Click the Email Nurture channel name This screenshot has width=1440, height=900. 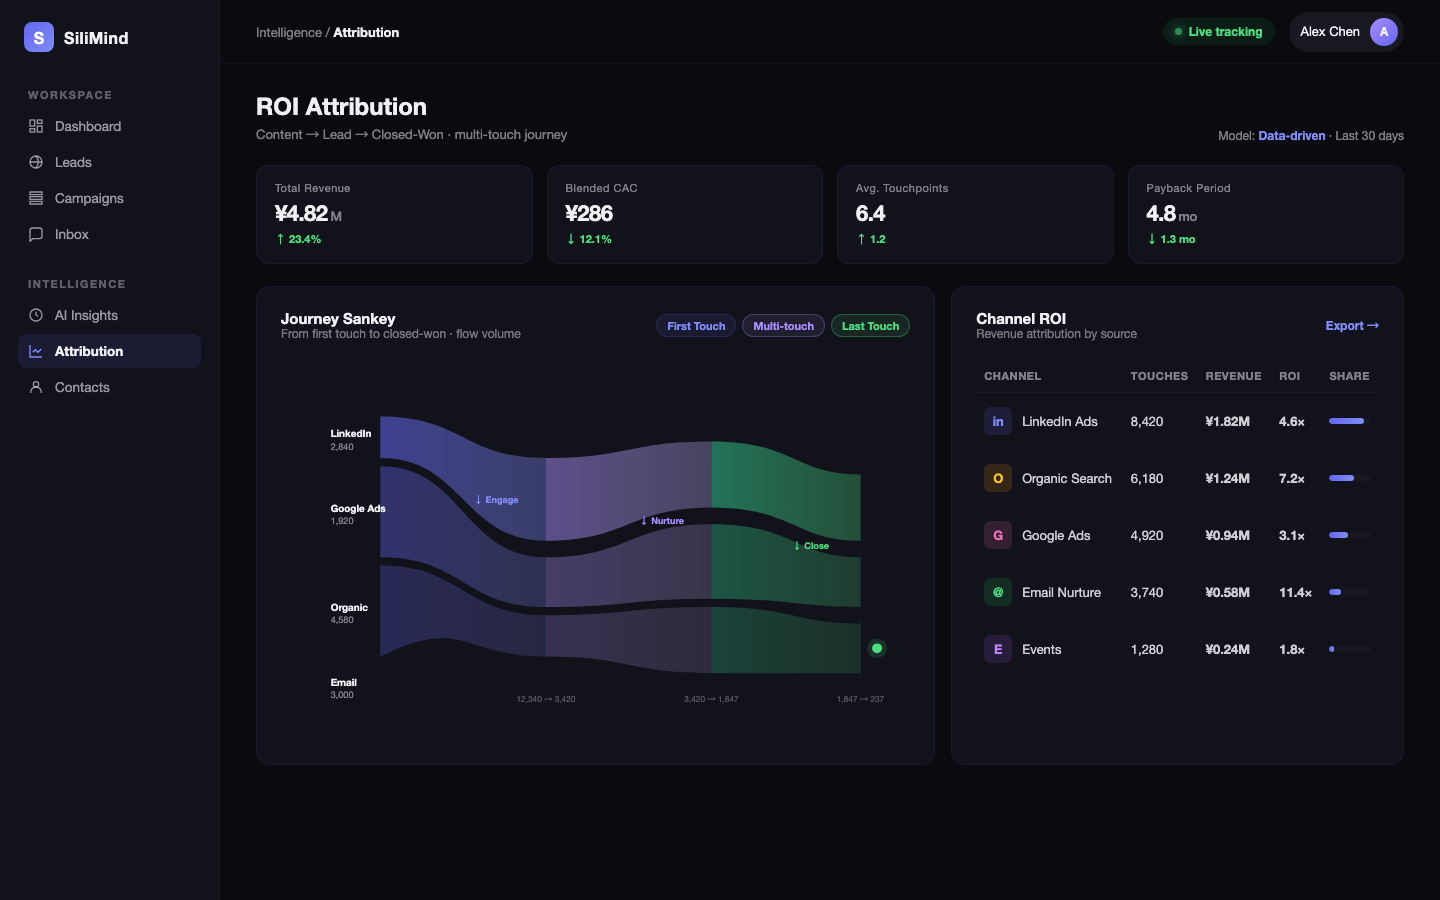point(1061,592)
